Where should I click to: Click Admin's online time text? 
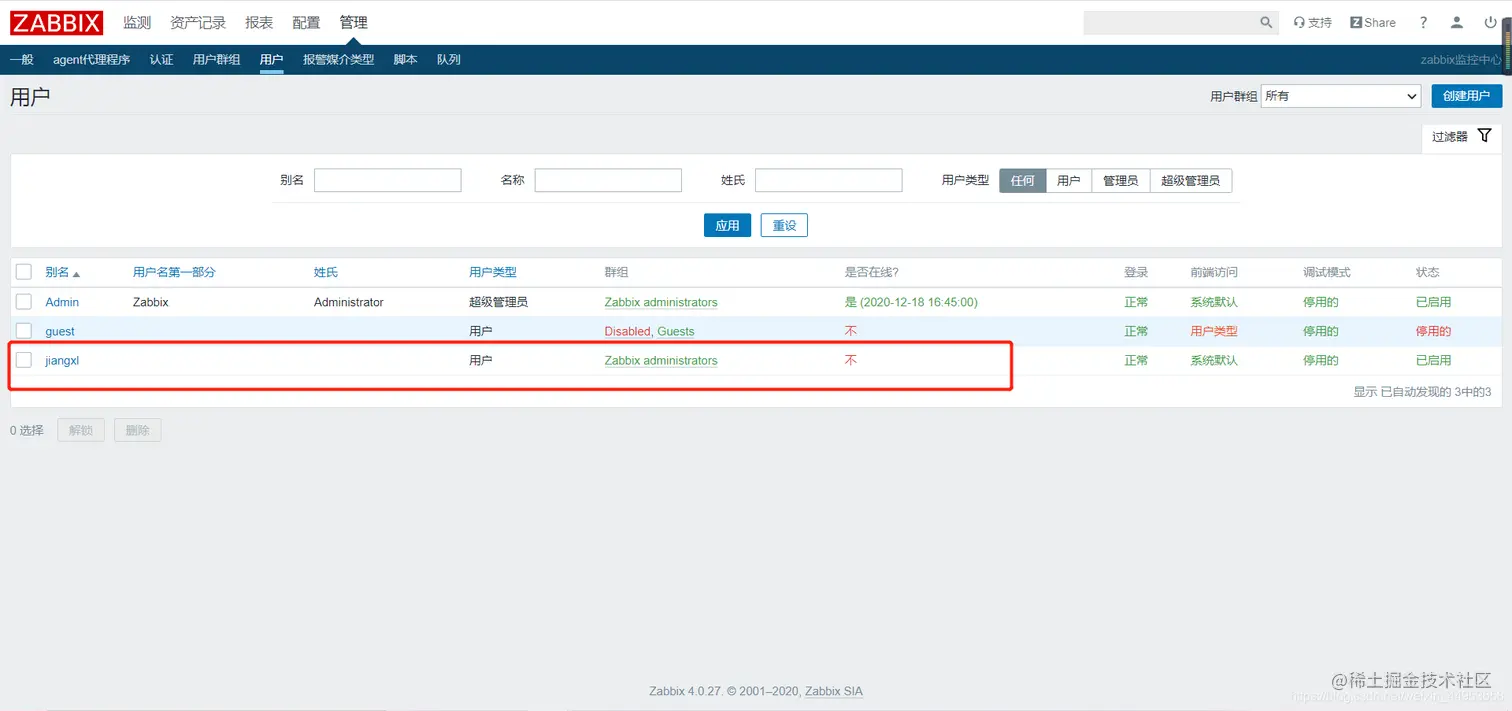[911, 302]
